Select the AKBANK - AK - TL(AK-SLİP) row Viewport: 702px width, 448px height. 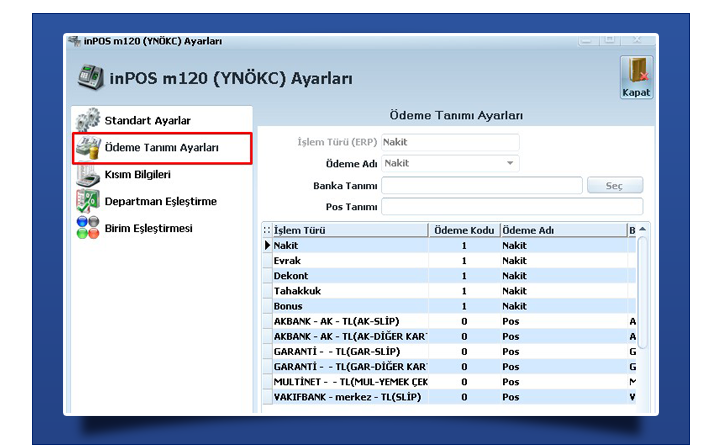click(449, 321)
